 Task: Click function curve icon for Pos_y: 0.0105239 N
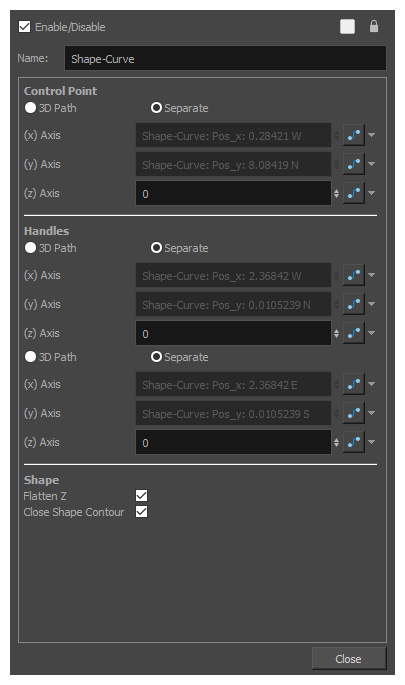[353, 304]
